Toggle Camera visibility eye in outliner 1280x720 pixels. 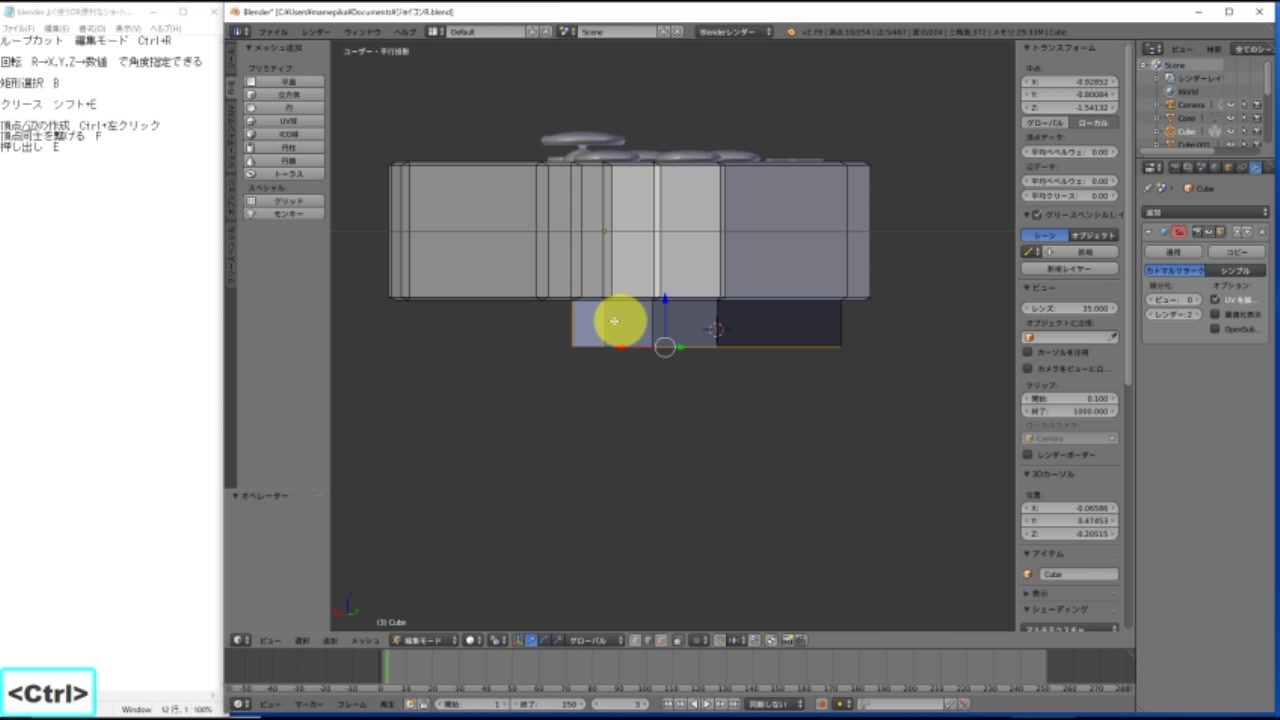[1230, 105]
